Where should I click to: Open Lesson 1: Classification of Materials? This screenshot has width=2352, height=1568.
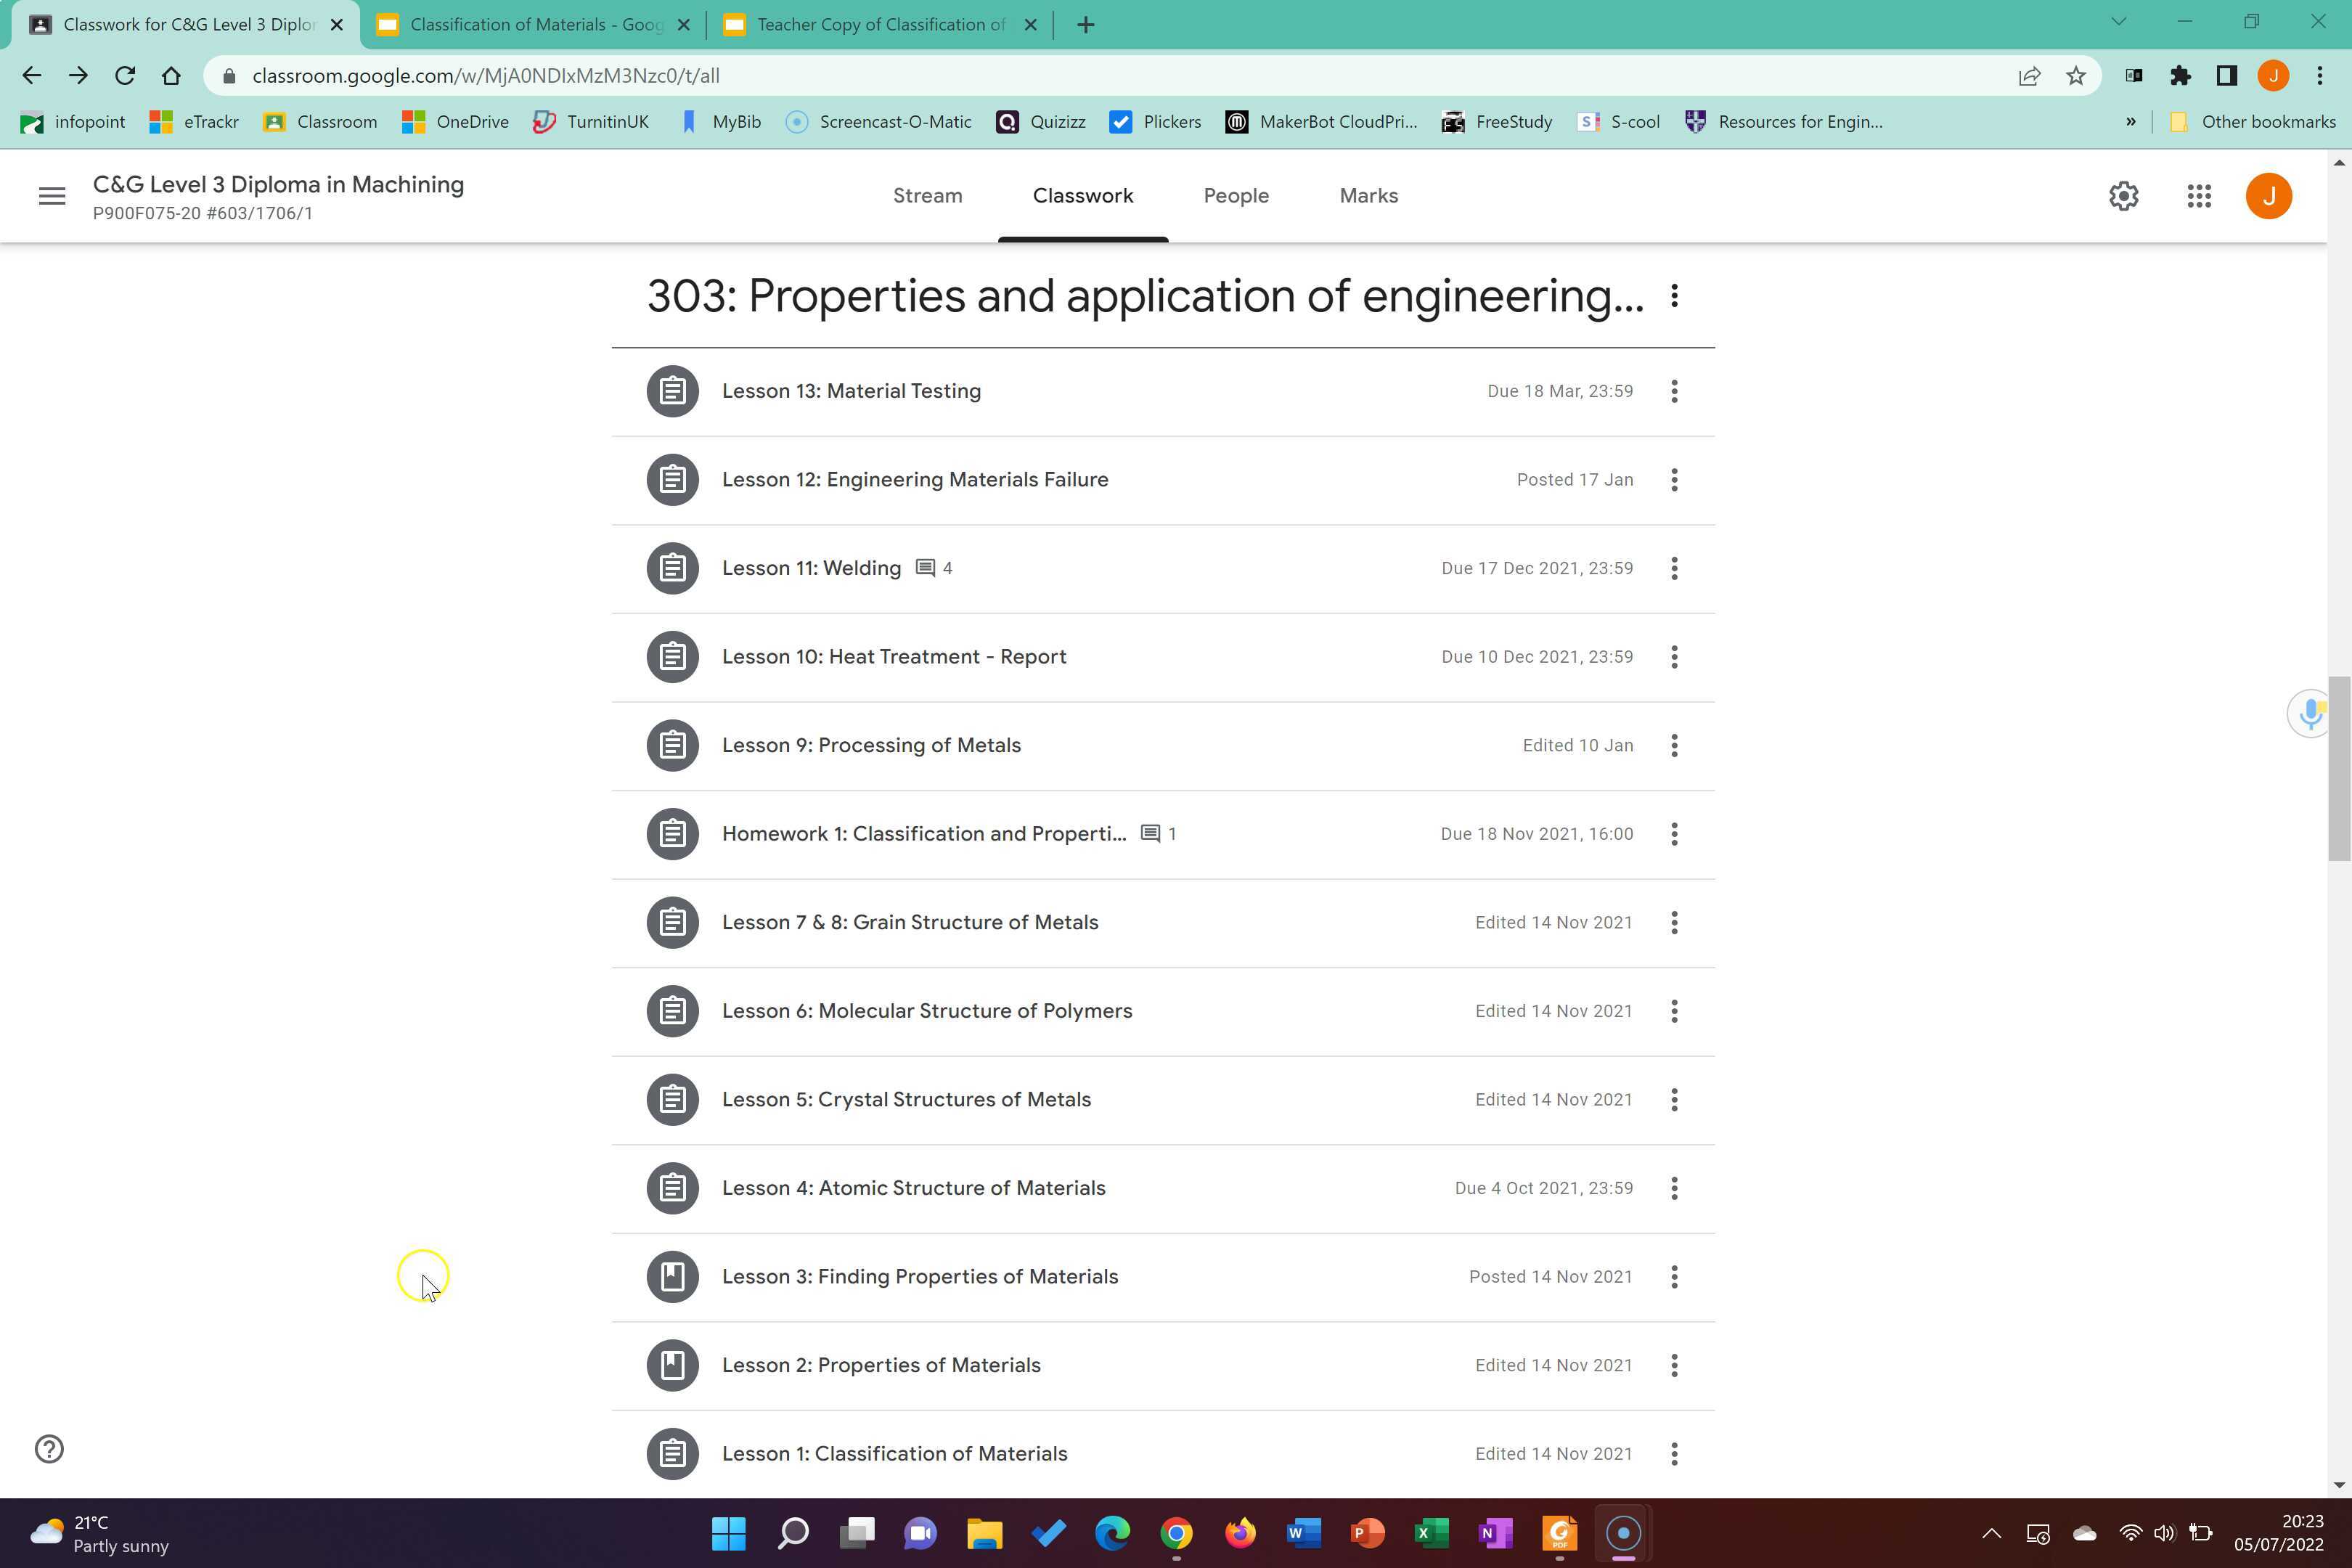point(895,1453)
